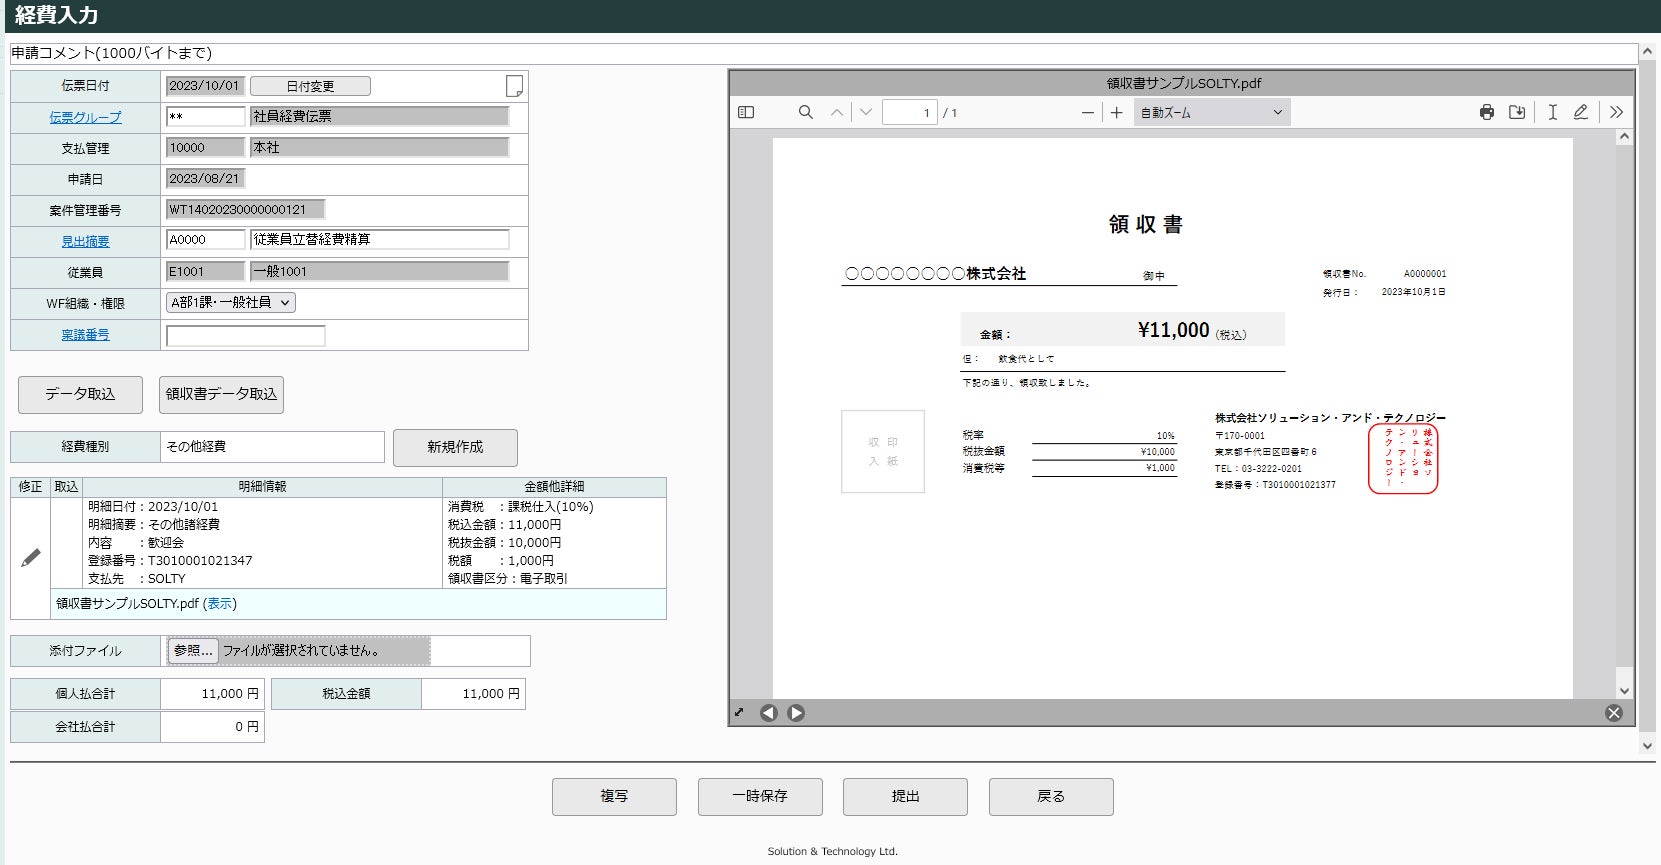Click the 従業員立替経費精算 text field
Screen dimensions: 1661x865
pos(379,240)
